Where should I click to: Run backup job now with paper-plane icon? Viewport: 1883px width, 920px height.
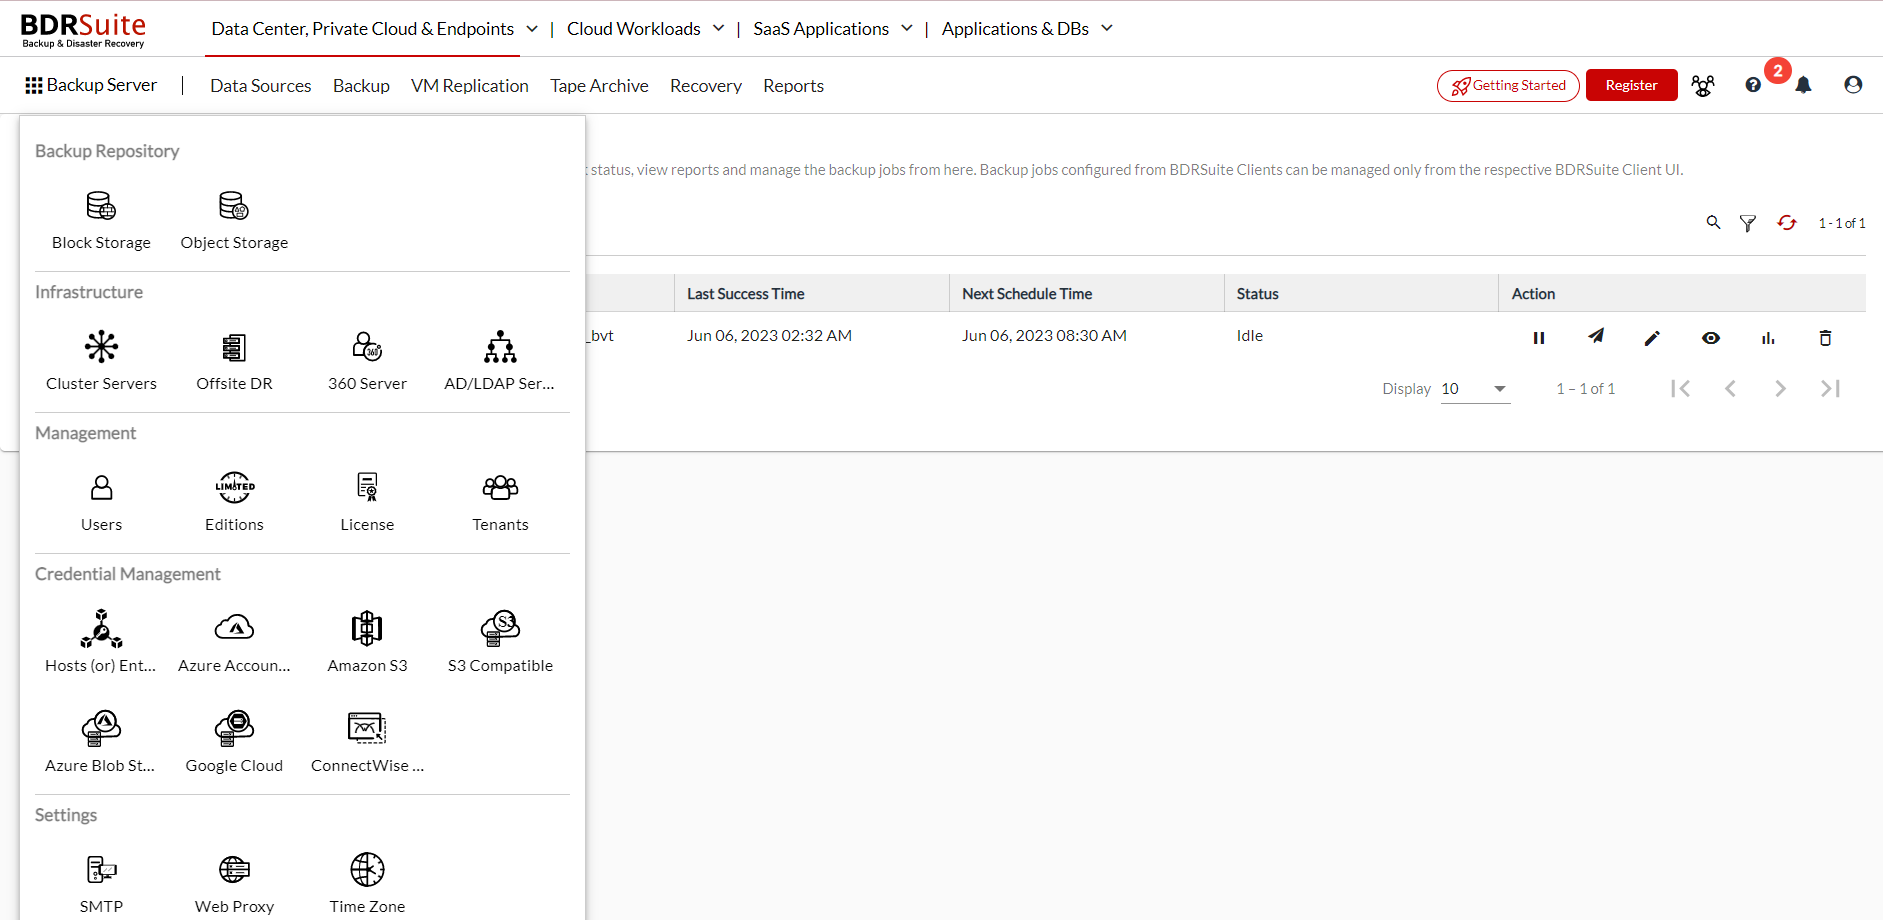[x=1596, y=336]
